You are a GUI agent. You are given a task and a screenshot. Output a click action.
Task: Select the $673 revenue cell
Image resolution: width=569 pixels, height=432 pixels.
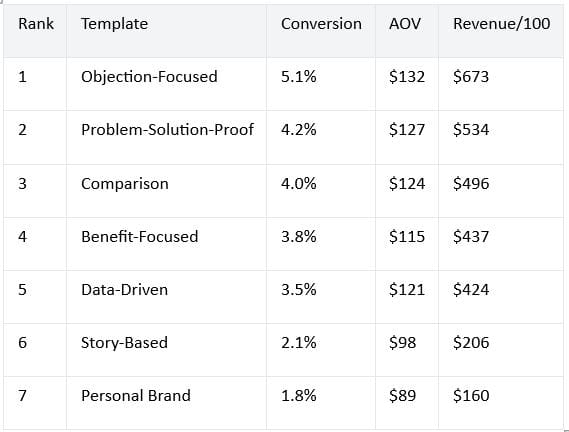(471, 77)
